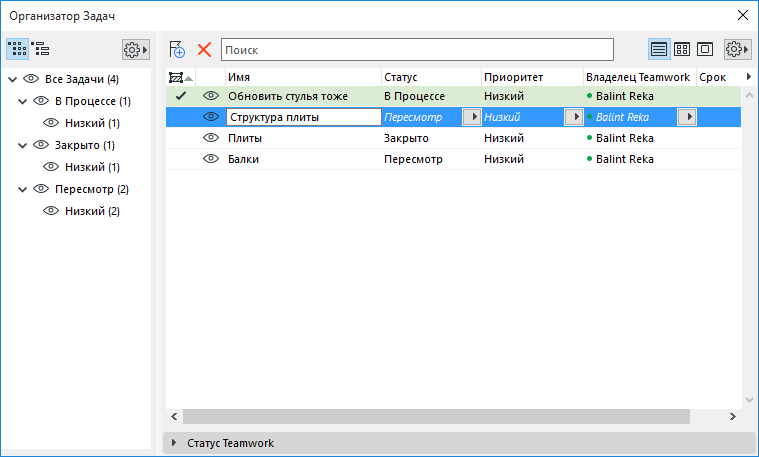The width and height of the screenshot is (759, 457).
Task: Click the horizontal scrollbar left arrow
Action: [174, 416]
